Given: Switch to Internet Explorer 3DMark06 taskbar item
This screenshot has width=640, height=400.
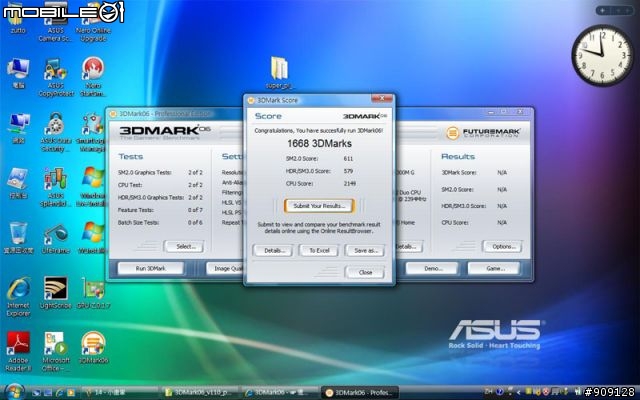Looking at the screenshot, I should click(x=279, y=393).
